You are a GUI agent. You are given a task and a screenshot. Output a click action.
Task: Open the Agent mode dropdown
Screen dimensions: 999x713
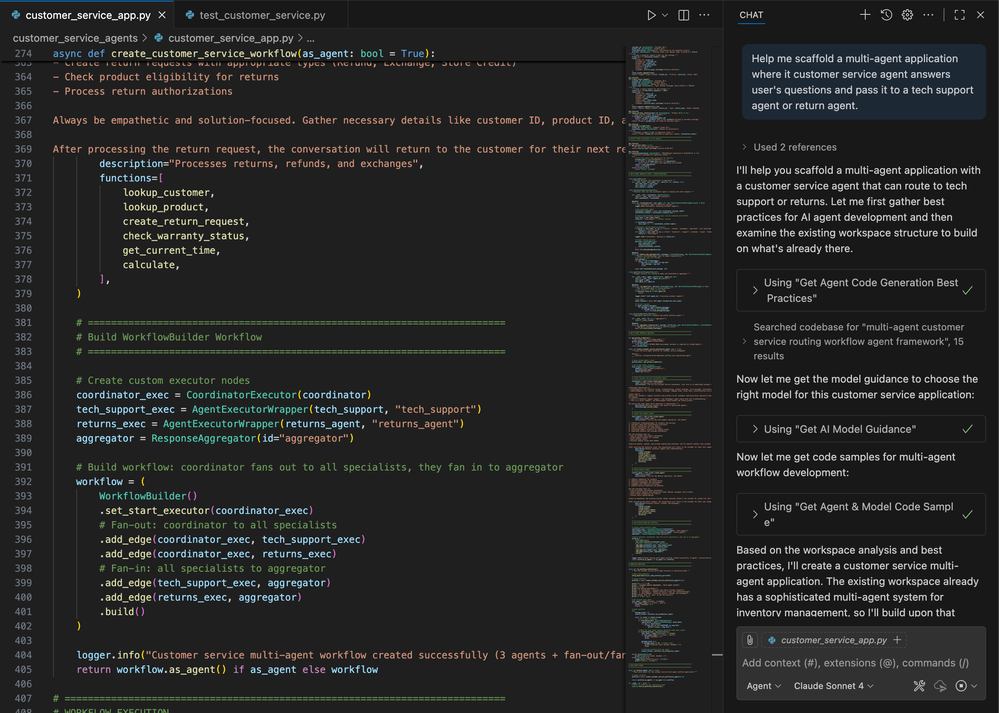click(763, 686)
